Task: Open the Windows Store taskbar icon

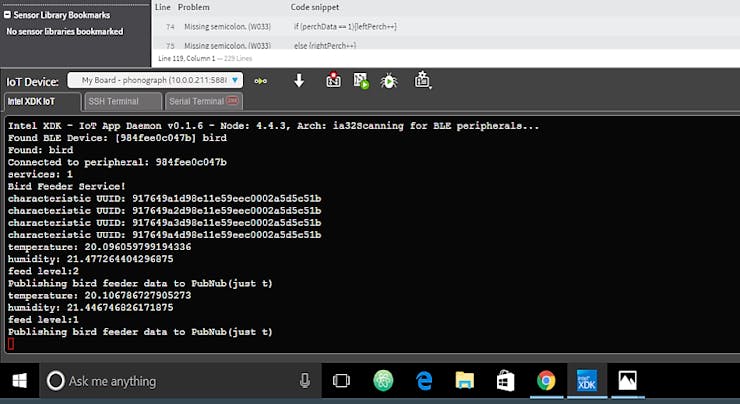Action: point(505,380)
